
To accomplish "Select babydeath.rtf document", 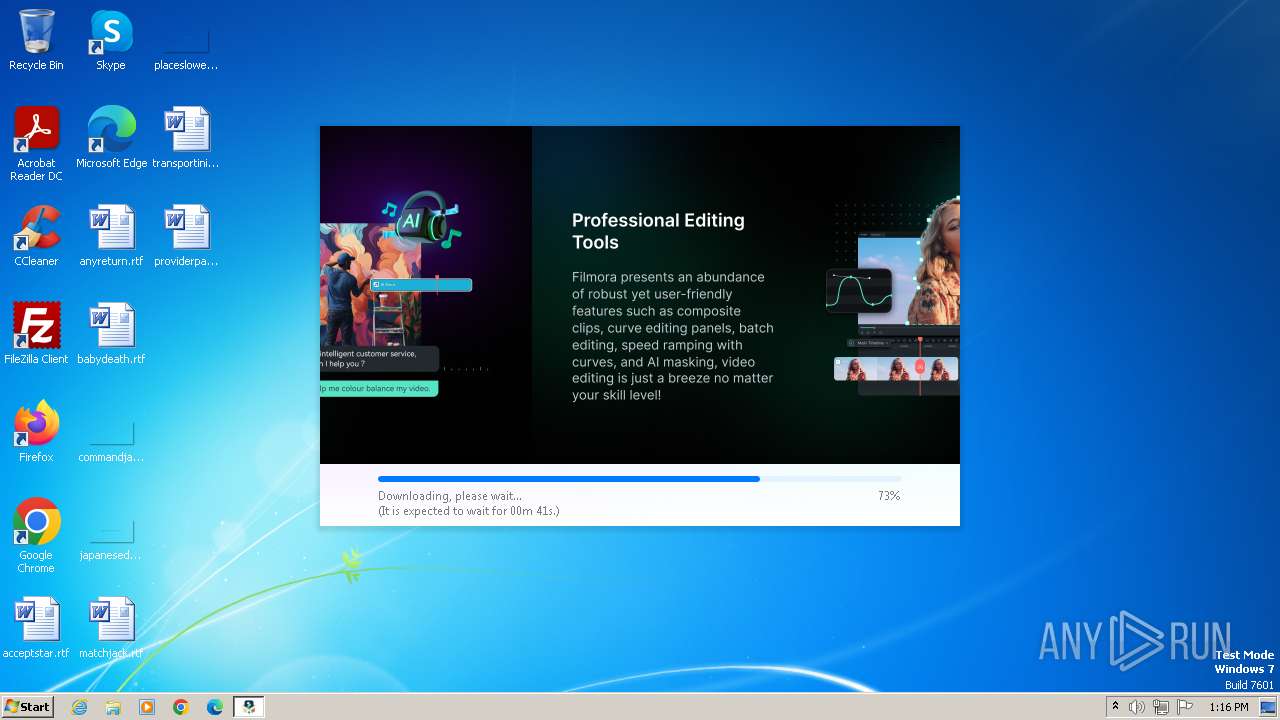I will (x=111, y=334).
